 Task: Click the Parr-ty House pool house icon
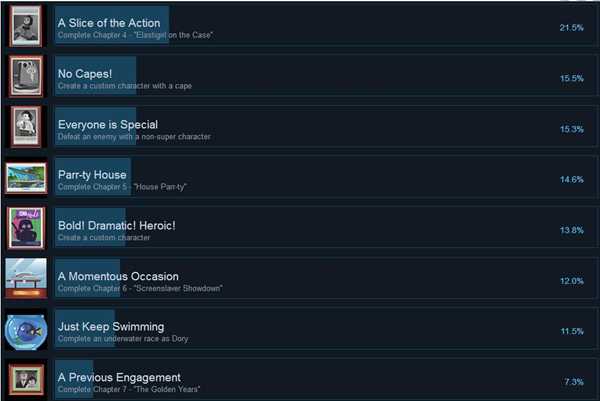coord(26,178)
